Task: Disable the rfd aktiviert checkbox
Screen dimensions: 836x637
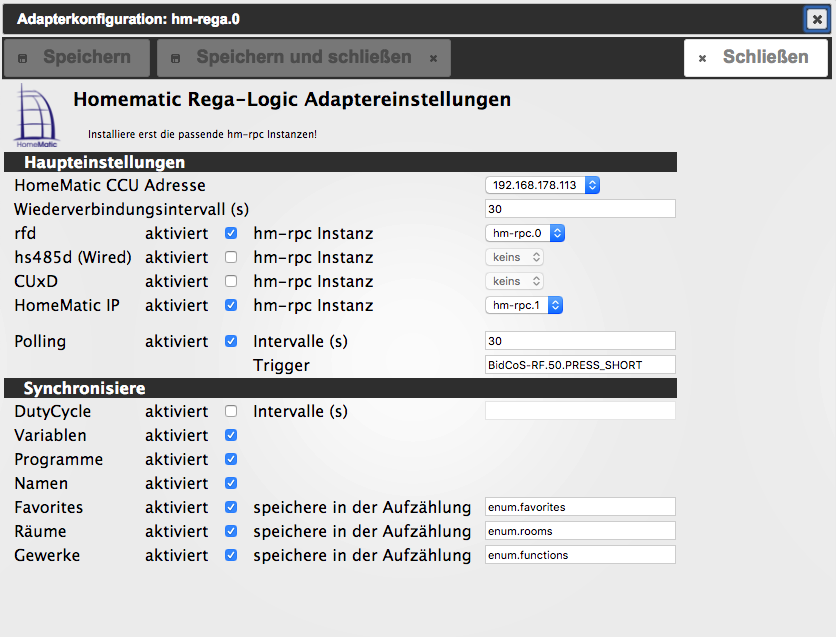Action: (x=231, y=234)
